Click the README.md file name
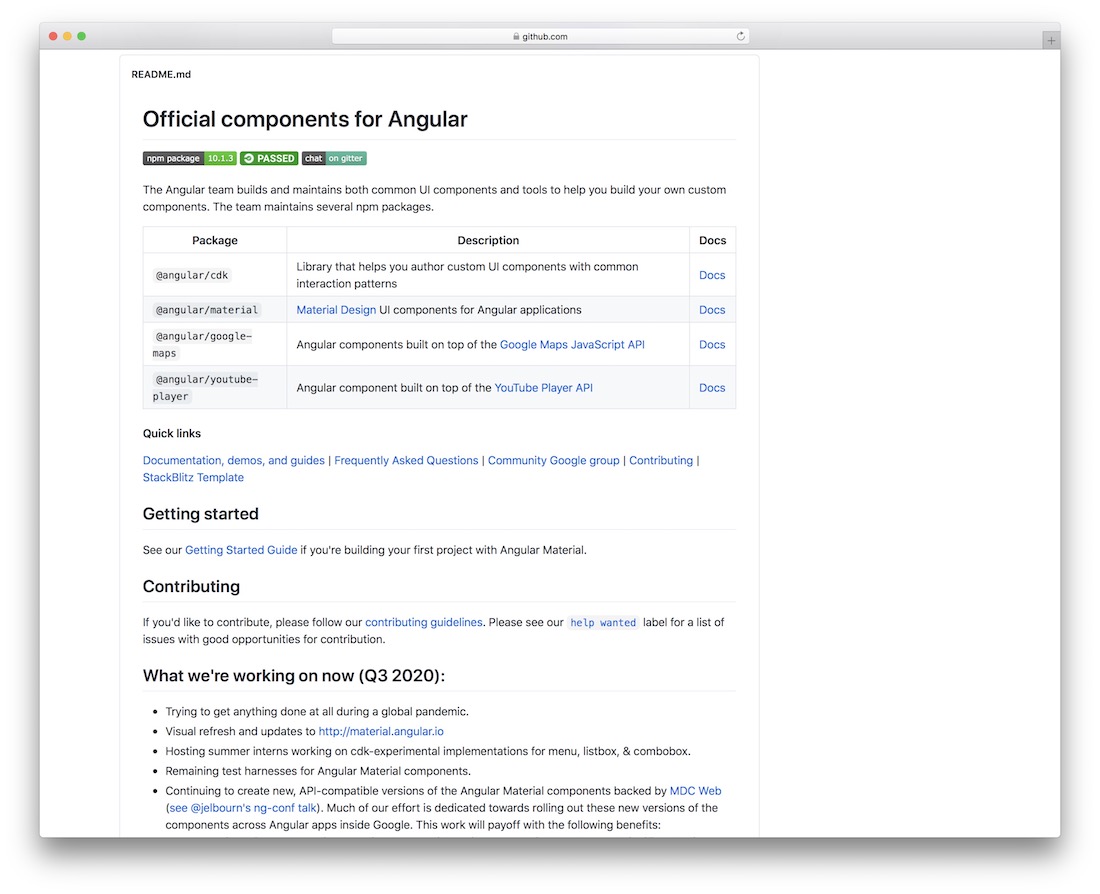Viewport: 1100px width, 894px height. (161, 74)
